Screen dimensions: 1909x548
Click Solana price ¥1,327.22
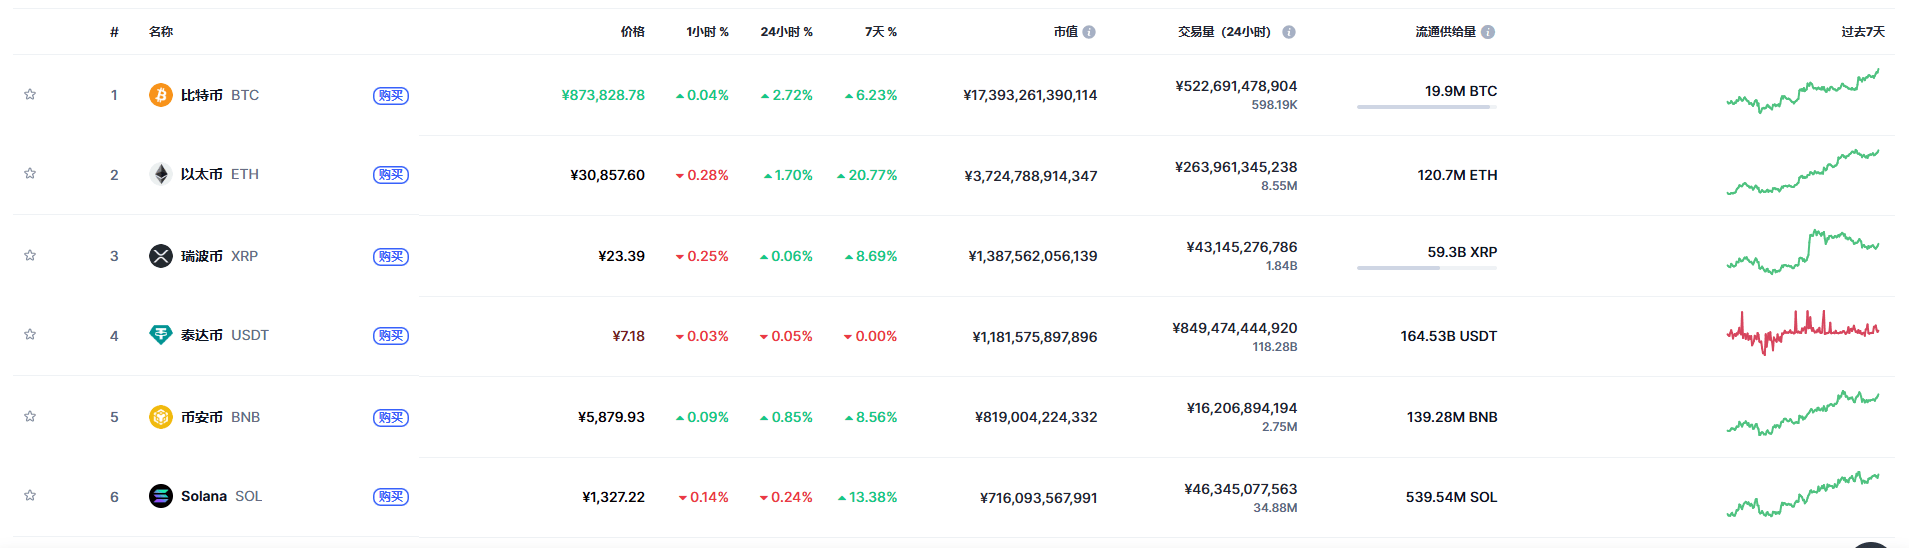[614, 497]
